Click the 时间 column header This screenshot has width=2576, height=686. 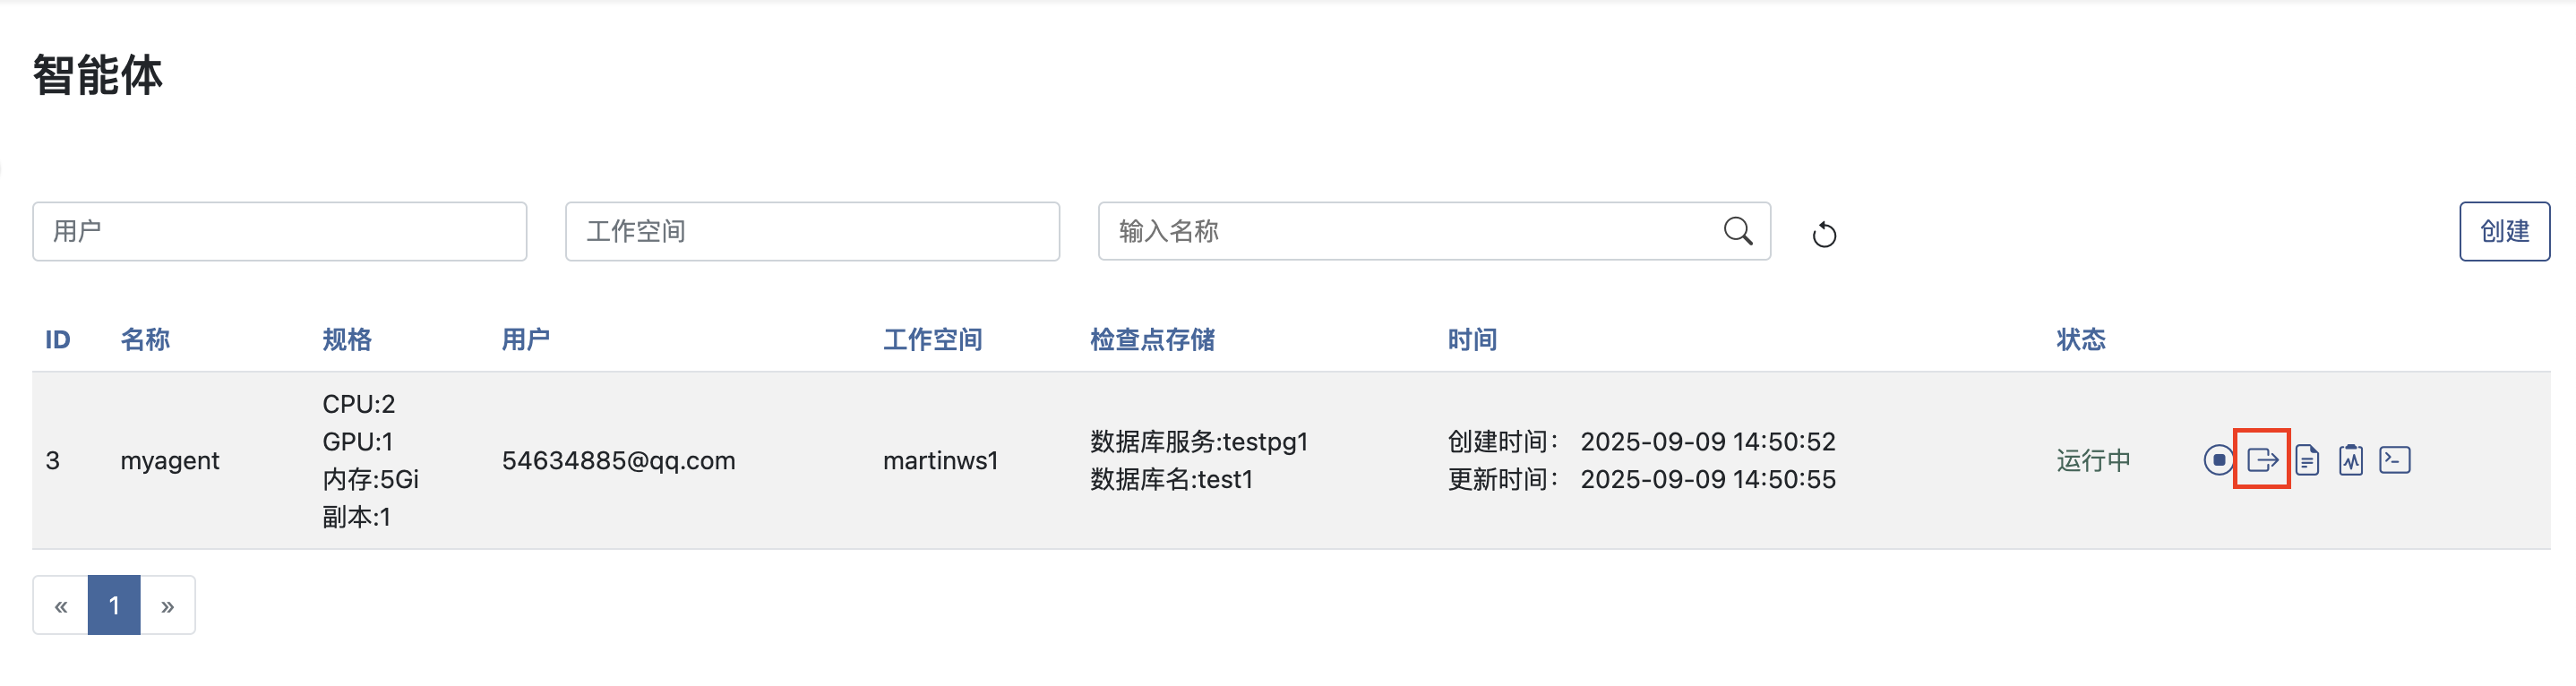1472,340
